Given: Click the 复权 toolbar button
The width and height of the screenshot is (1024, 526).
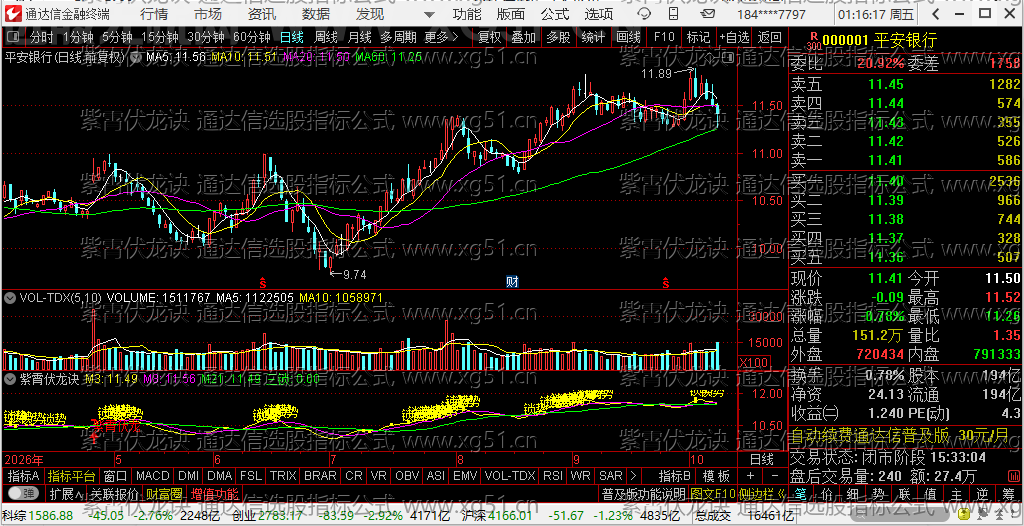Looking at the screenshot, I should point(489,37).
